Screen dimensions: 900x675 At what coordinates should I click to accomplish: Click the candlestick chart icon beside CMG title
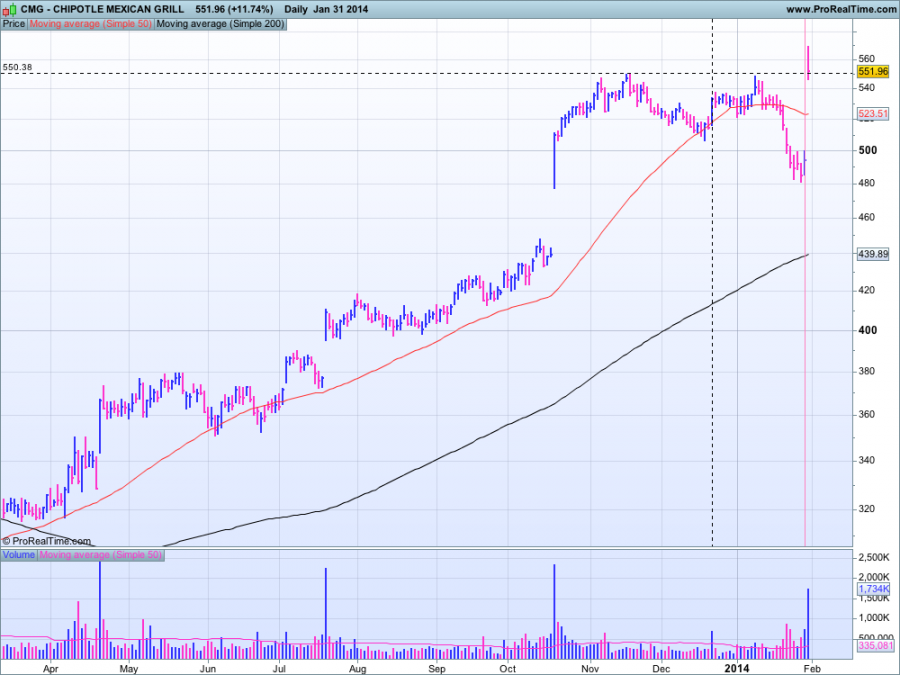point(10,9)
